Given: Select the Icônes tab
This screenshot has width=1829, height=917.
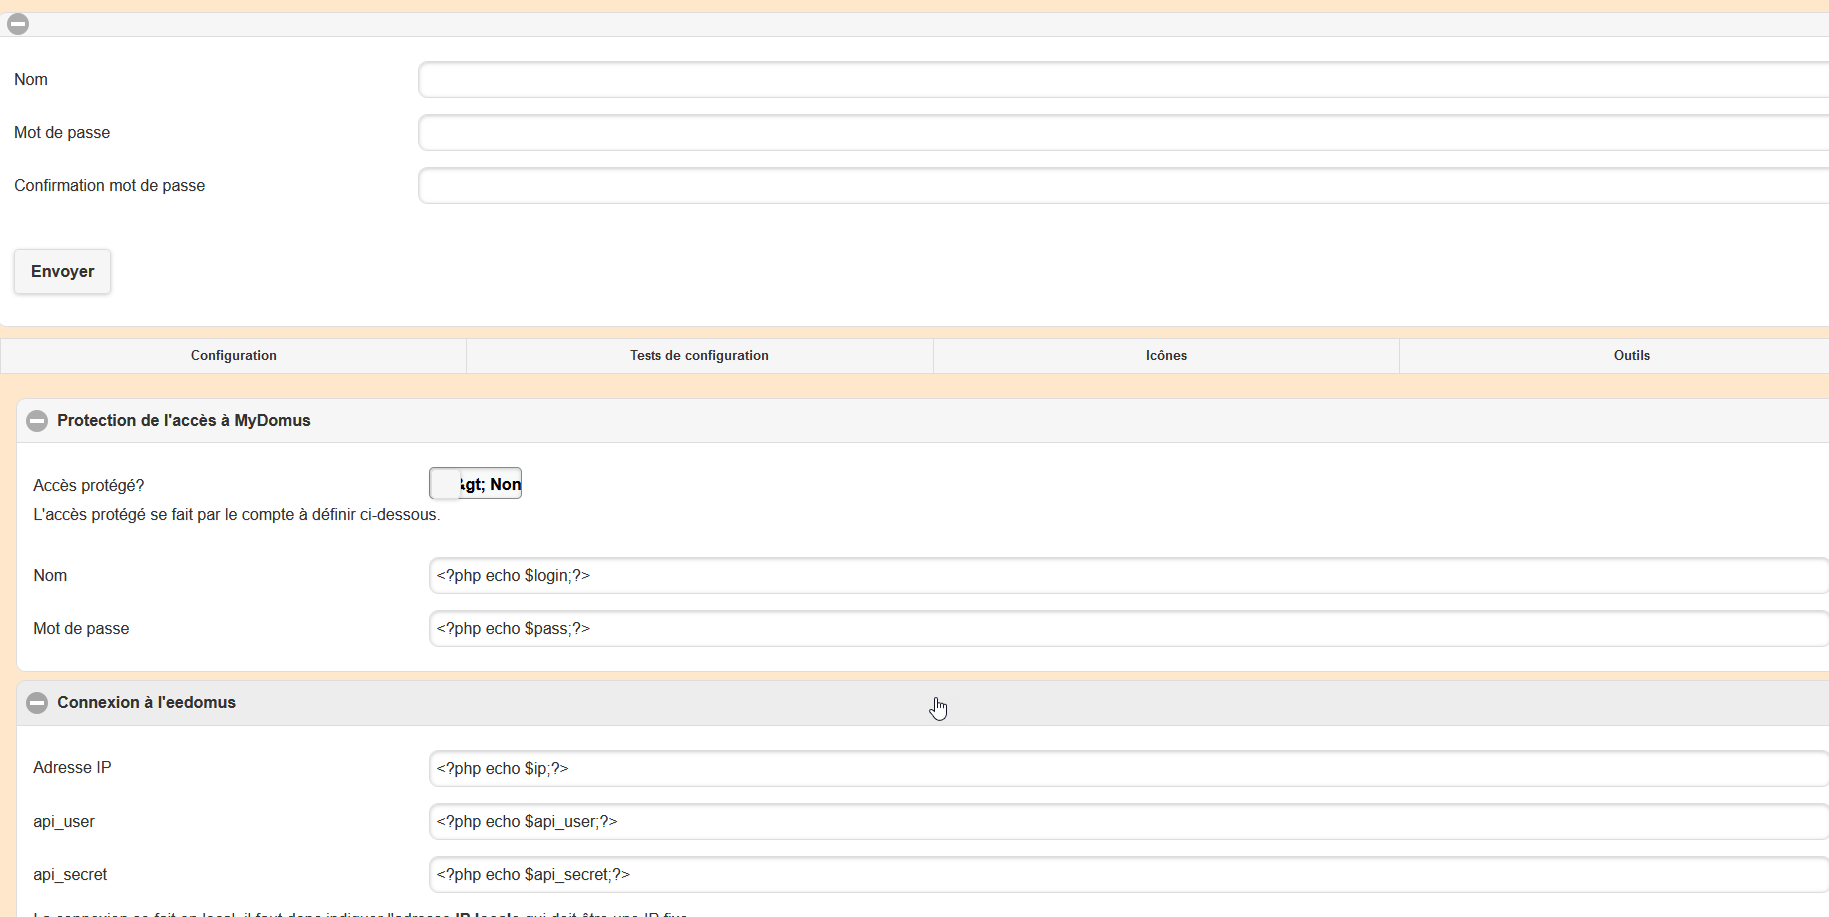Looking at the screenshot, I should tap(1166, 356).
